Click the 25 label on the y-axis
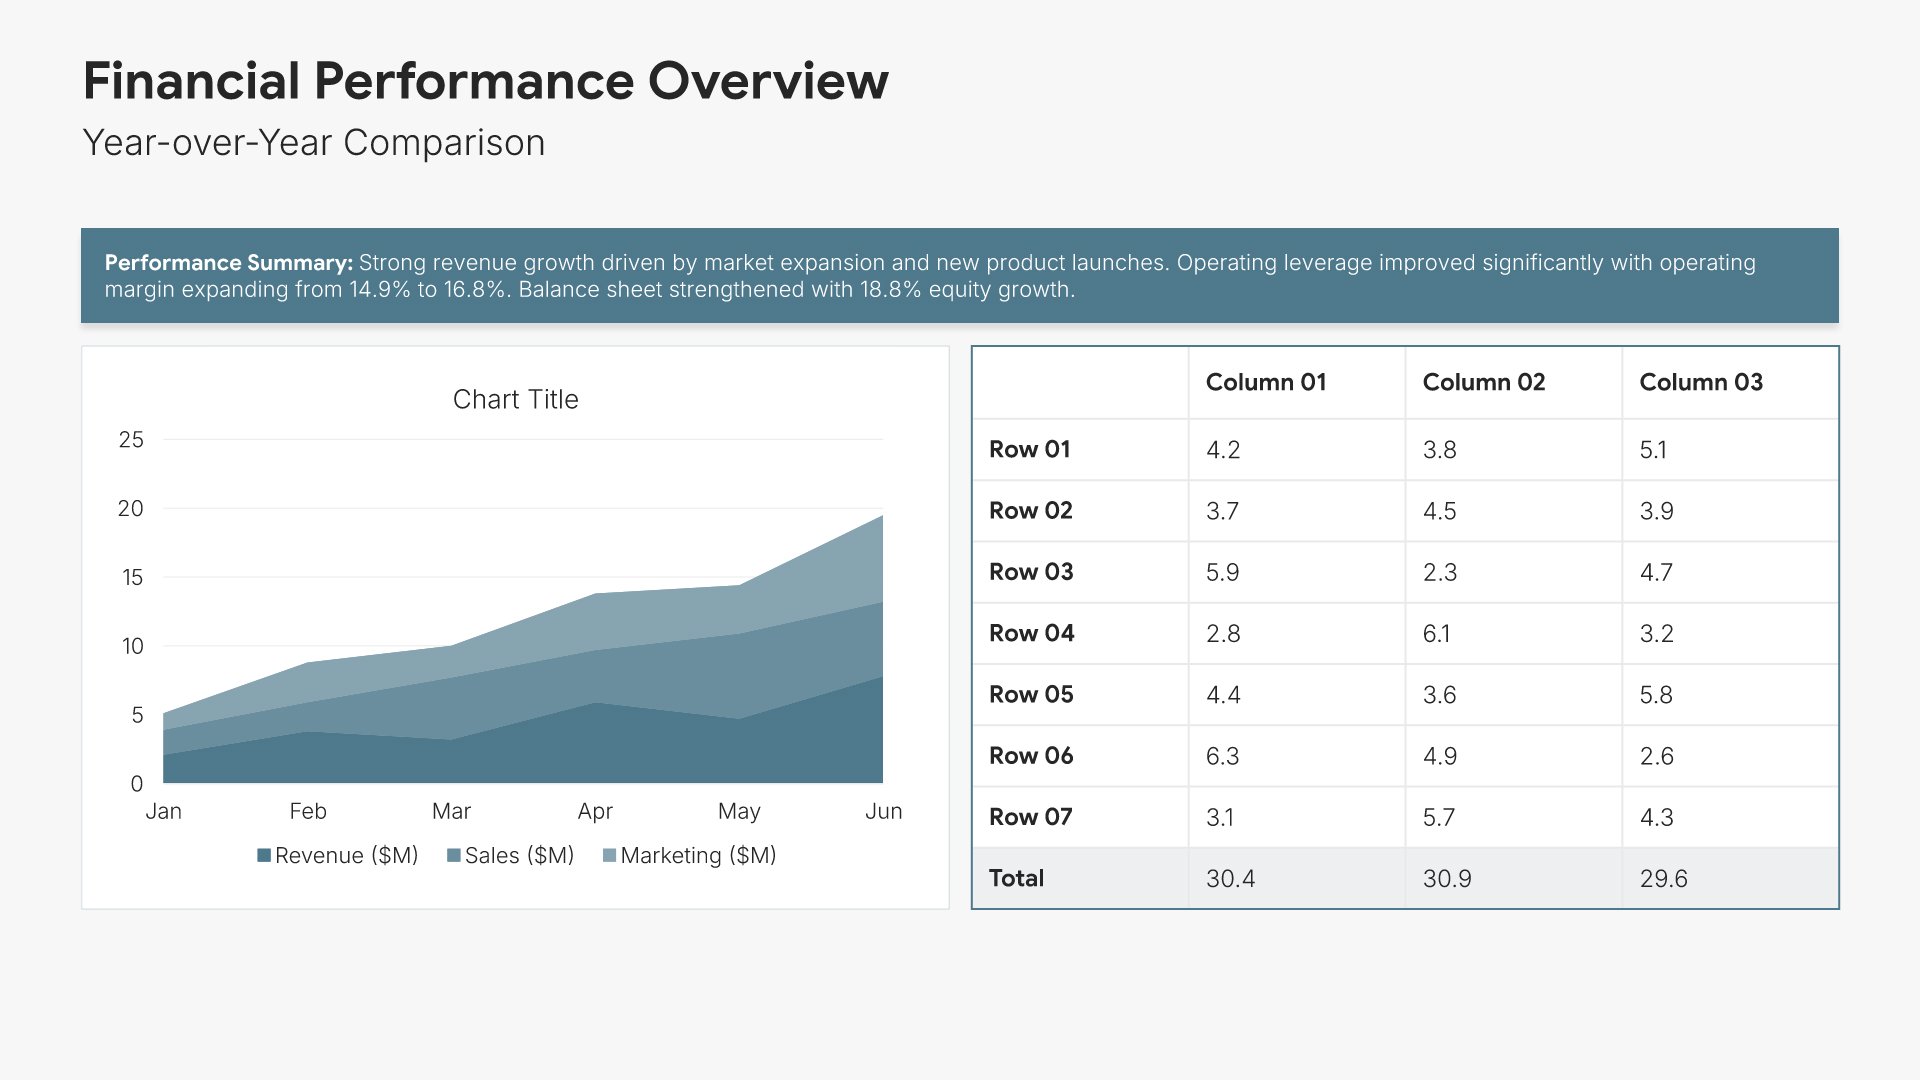Image resolution: width=1920 pixels, height=1080 pixels. (131, 440)
